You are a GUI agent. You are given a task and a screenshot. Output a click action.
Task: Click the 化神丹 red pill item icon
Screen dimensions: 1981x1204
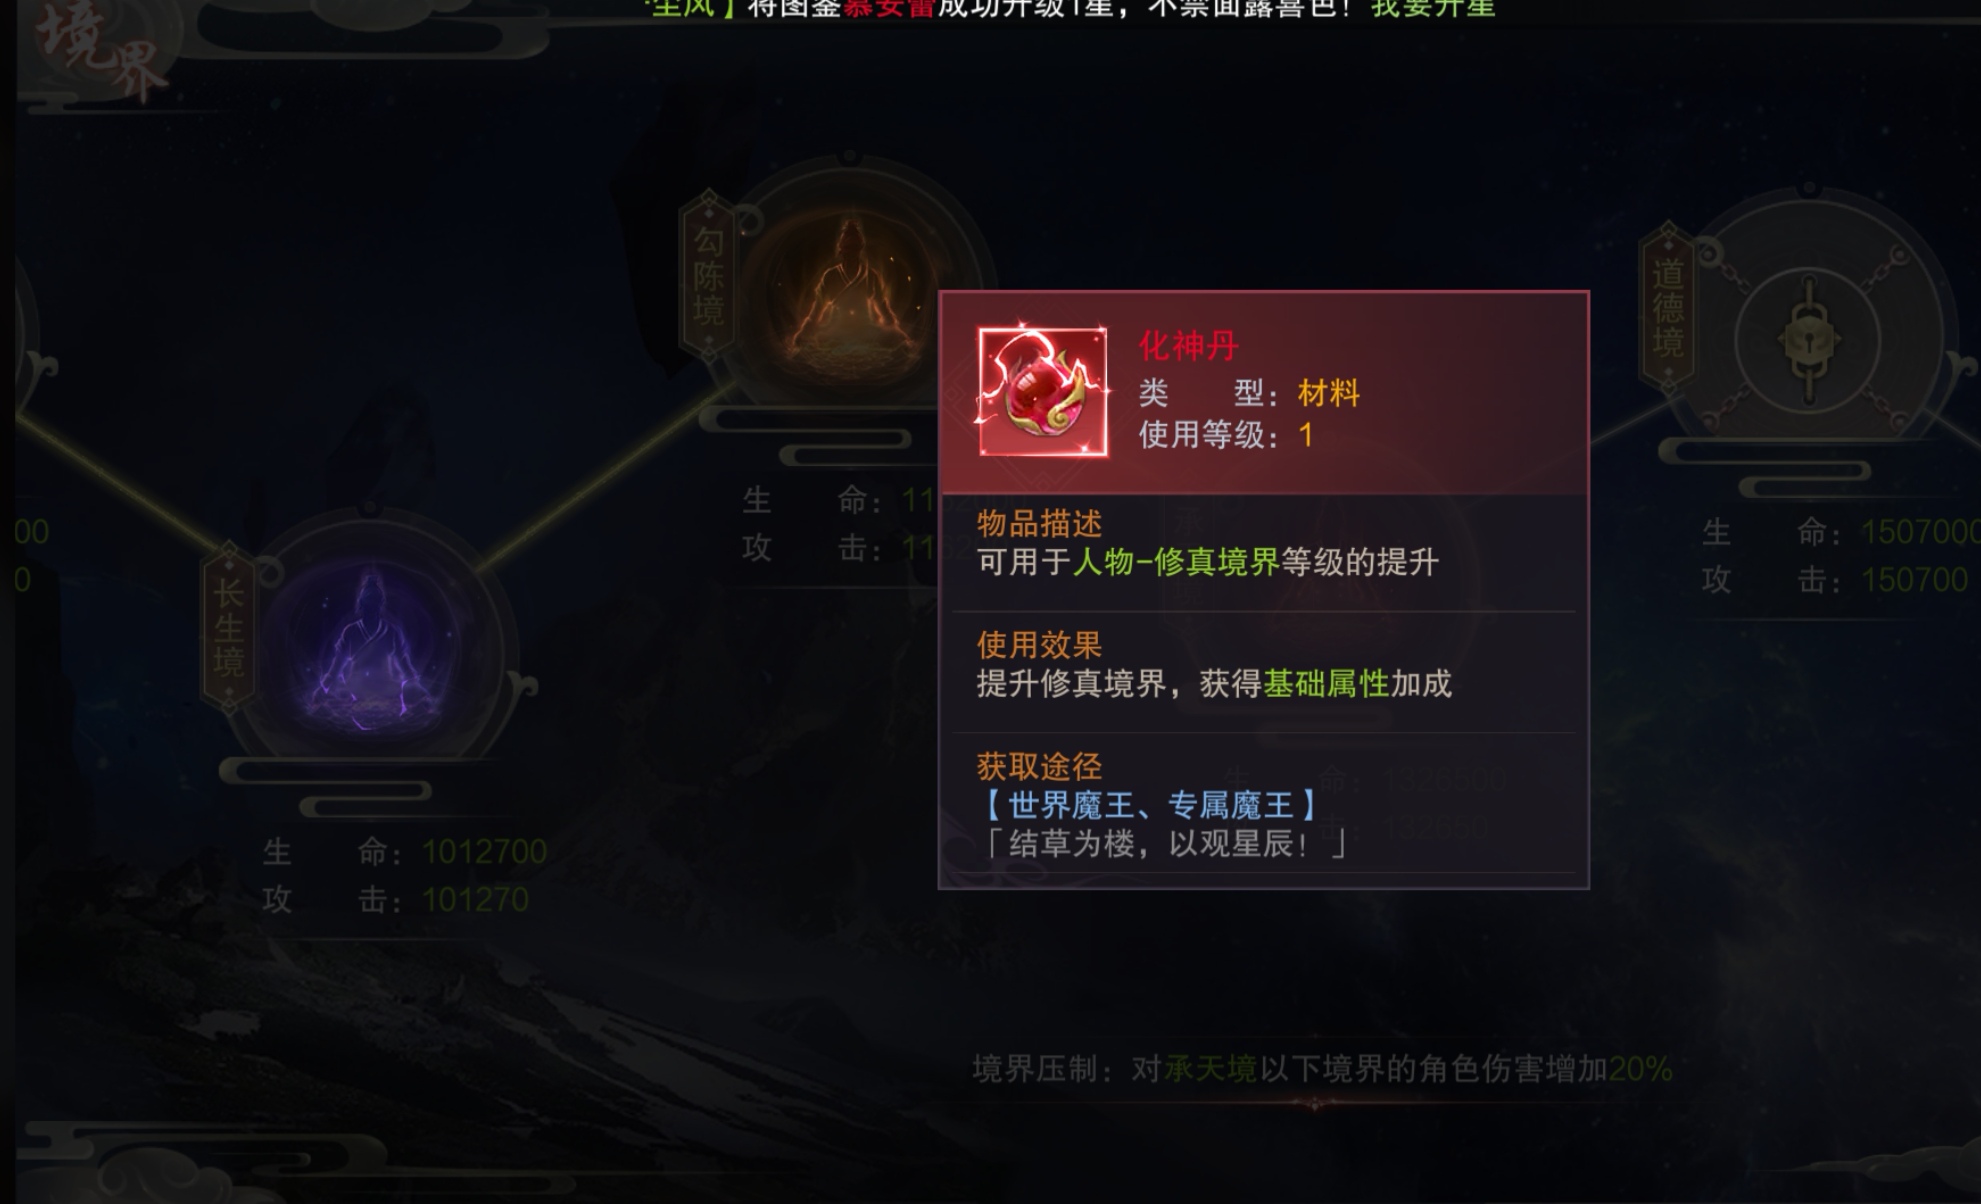coord(1043,391)
